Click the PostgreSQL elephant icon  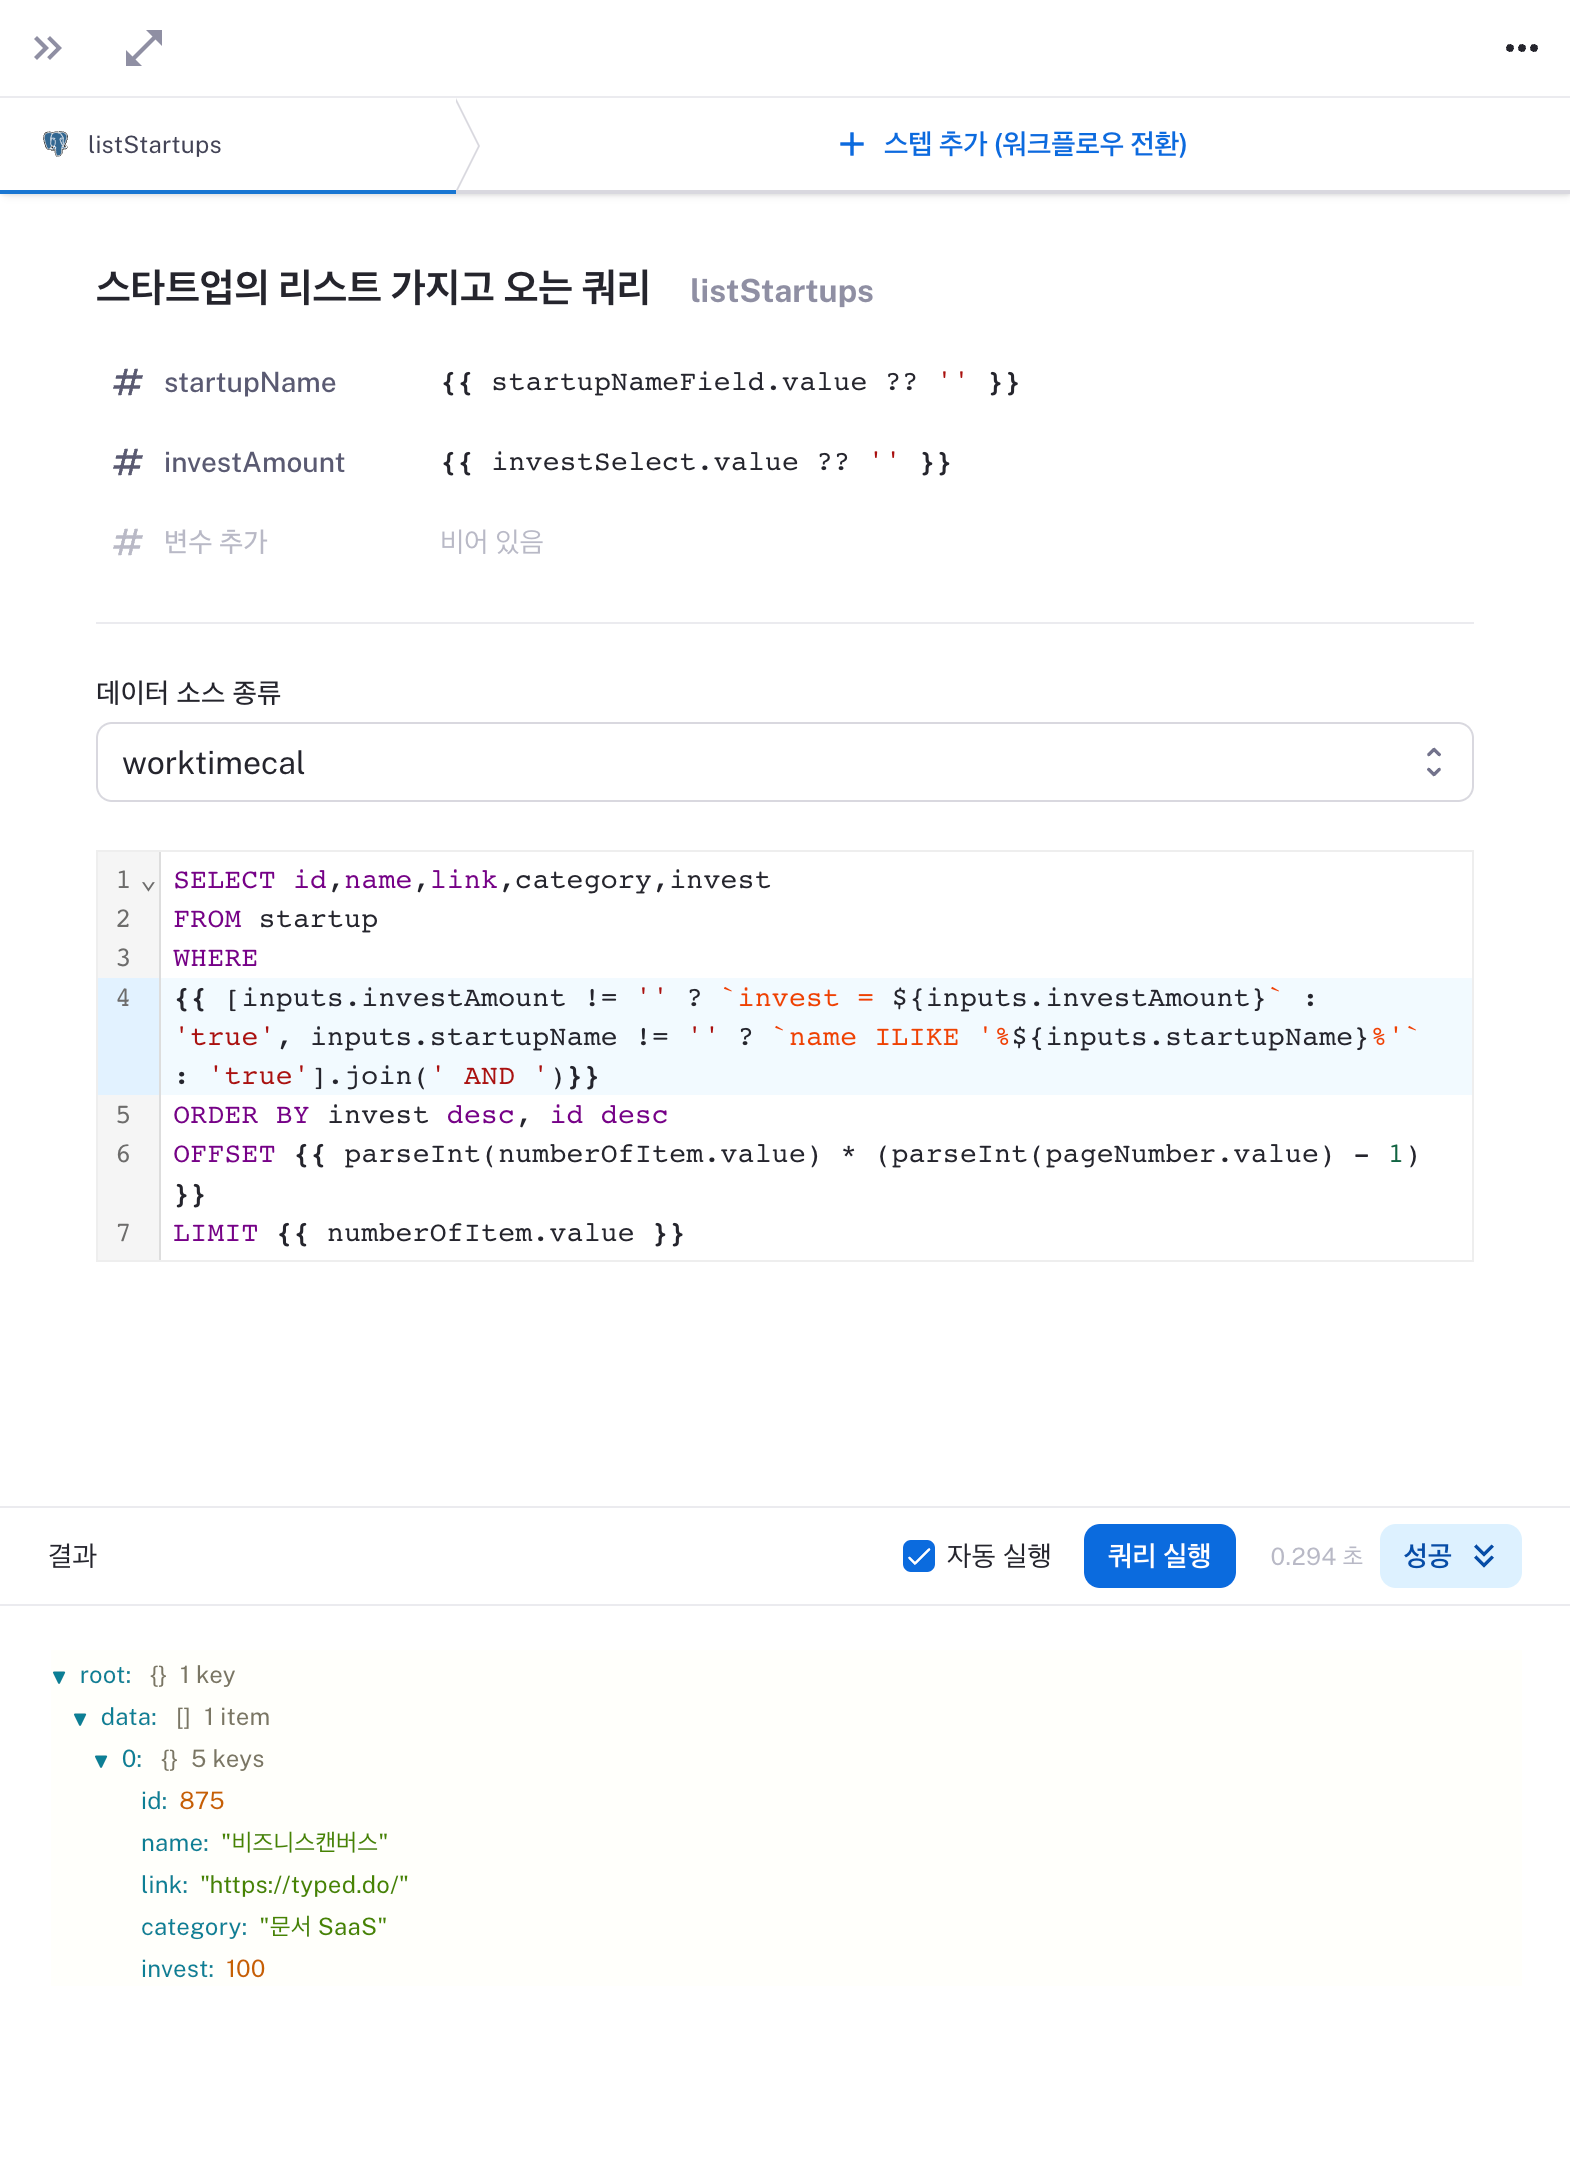tap(56, 144)
